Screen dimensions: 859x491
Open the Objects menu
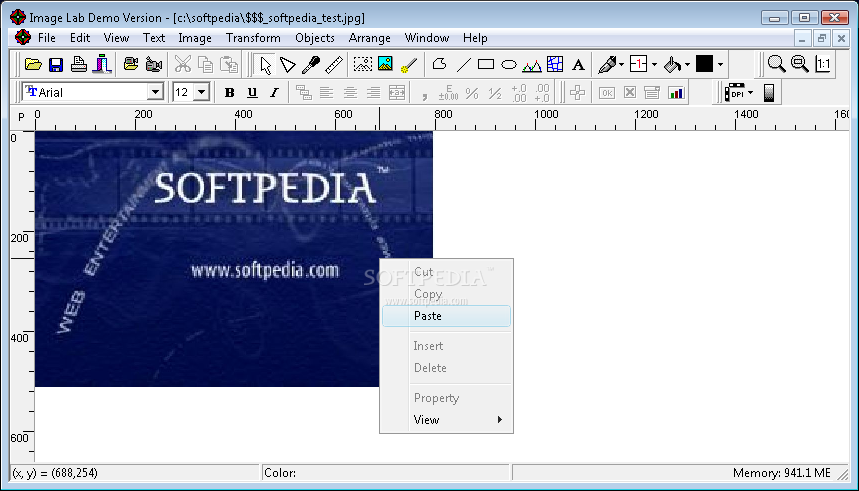(315, 38)
